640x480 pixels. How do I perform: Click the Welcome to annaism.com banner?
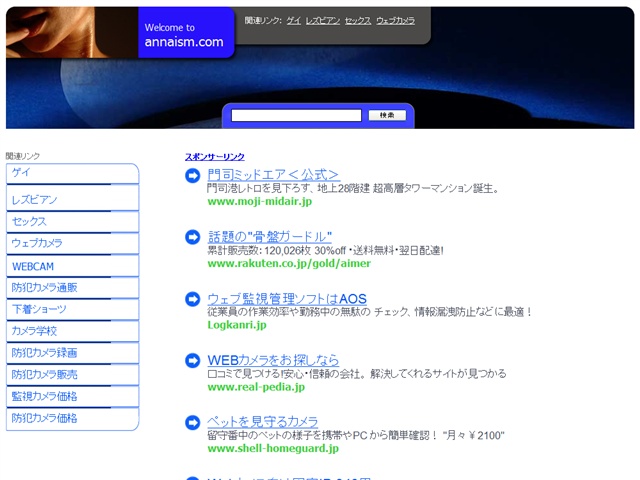click(x=186, y=33)
